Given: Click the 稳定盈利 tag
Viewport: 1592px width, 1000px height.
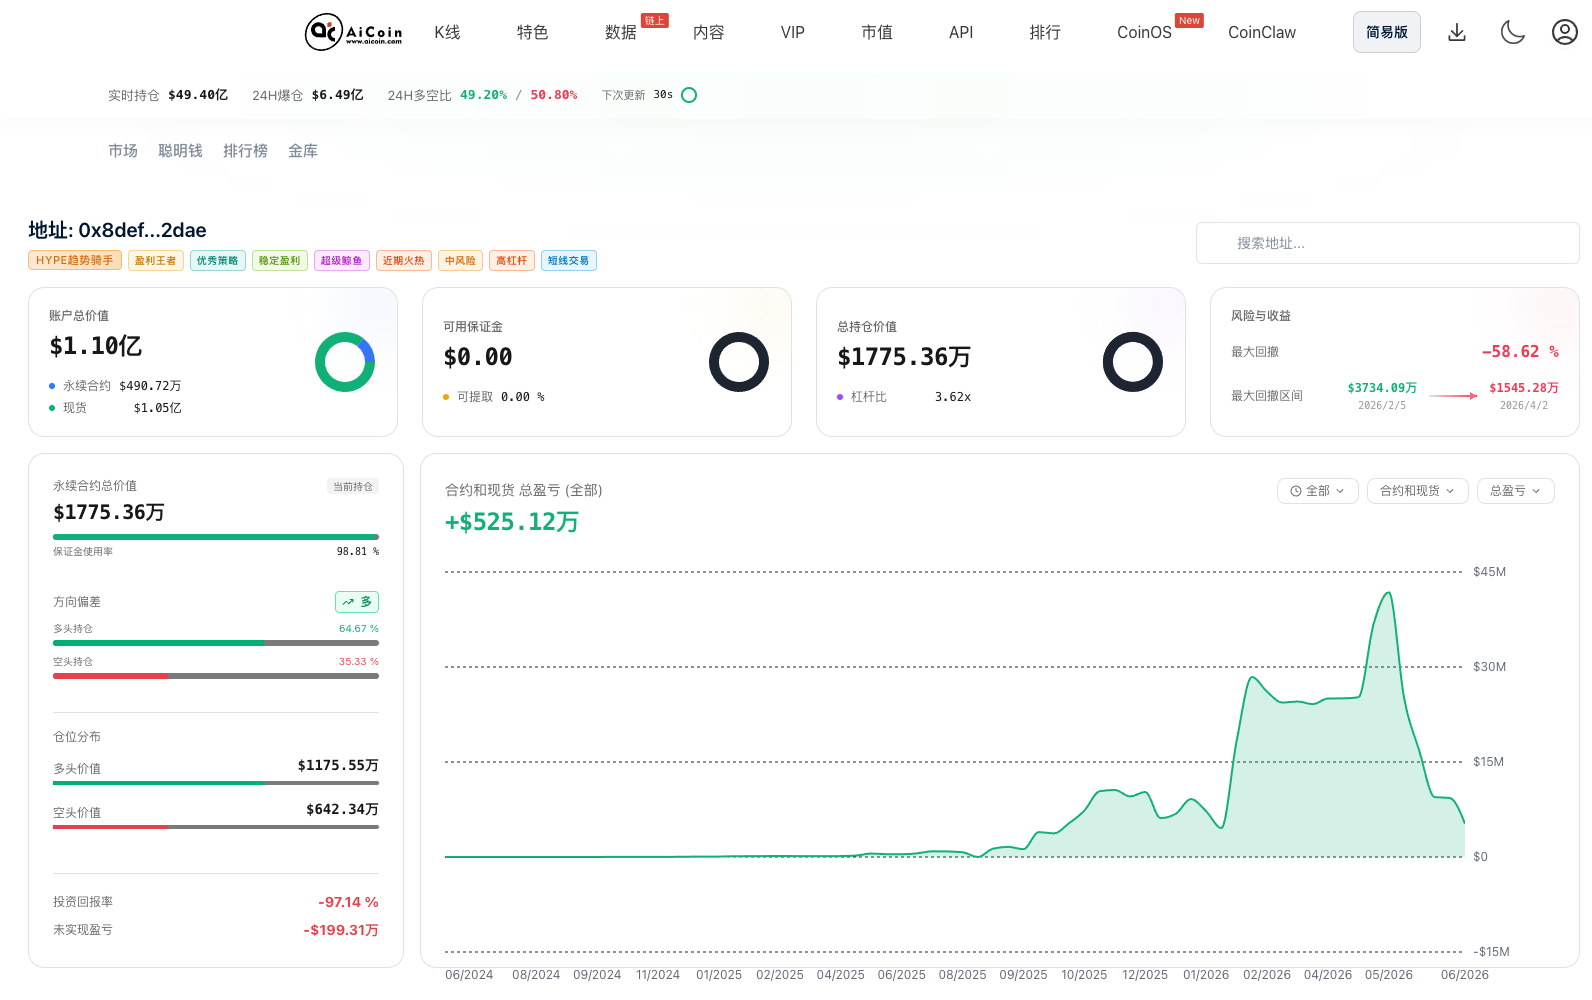Looking at the screenshot, I should 280,260.
